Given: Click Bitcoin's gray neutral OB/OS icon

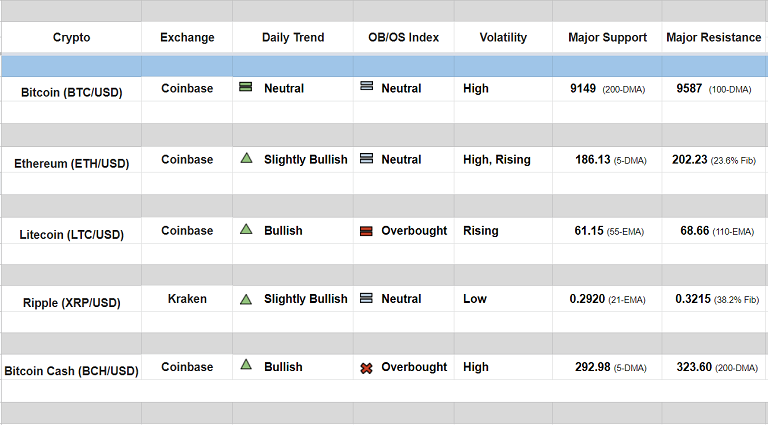Looking at the screenshot, I should pyautogui.click(x=366, y=88).
